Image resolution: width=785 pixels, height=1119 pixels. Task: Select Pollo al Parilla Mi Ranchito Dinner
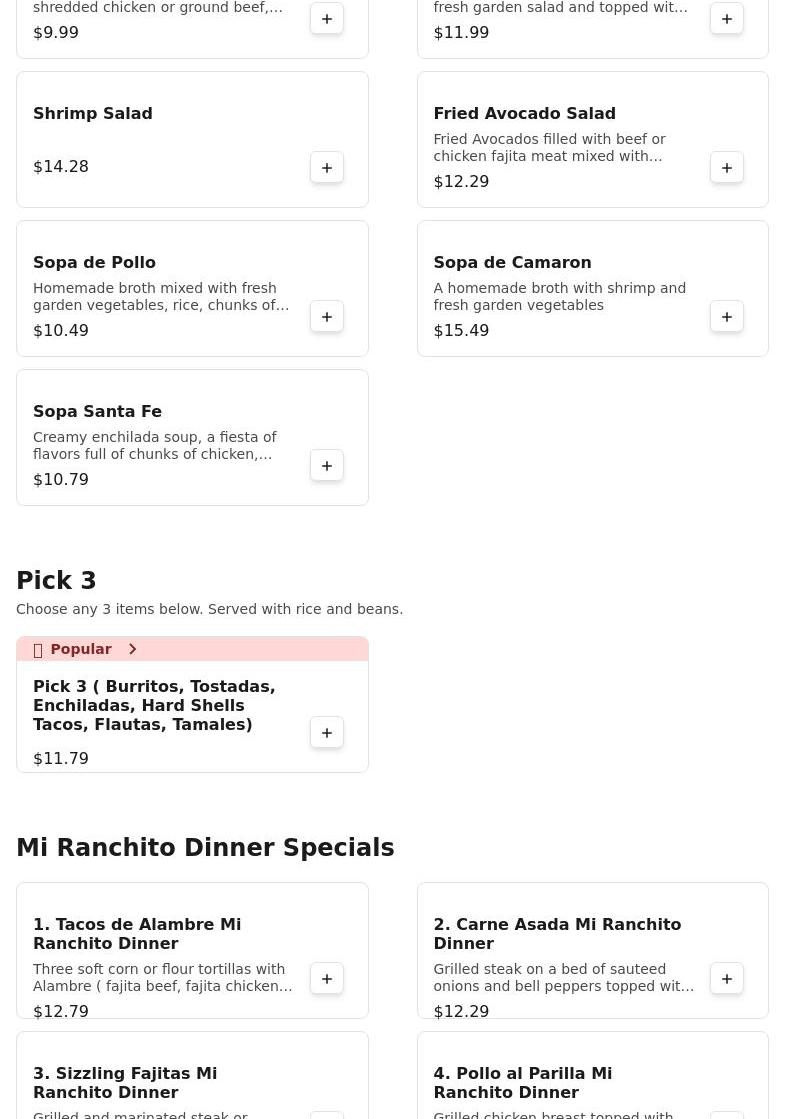pos(522,1083)
